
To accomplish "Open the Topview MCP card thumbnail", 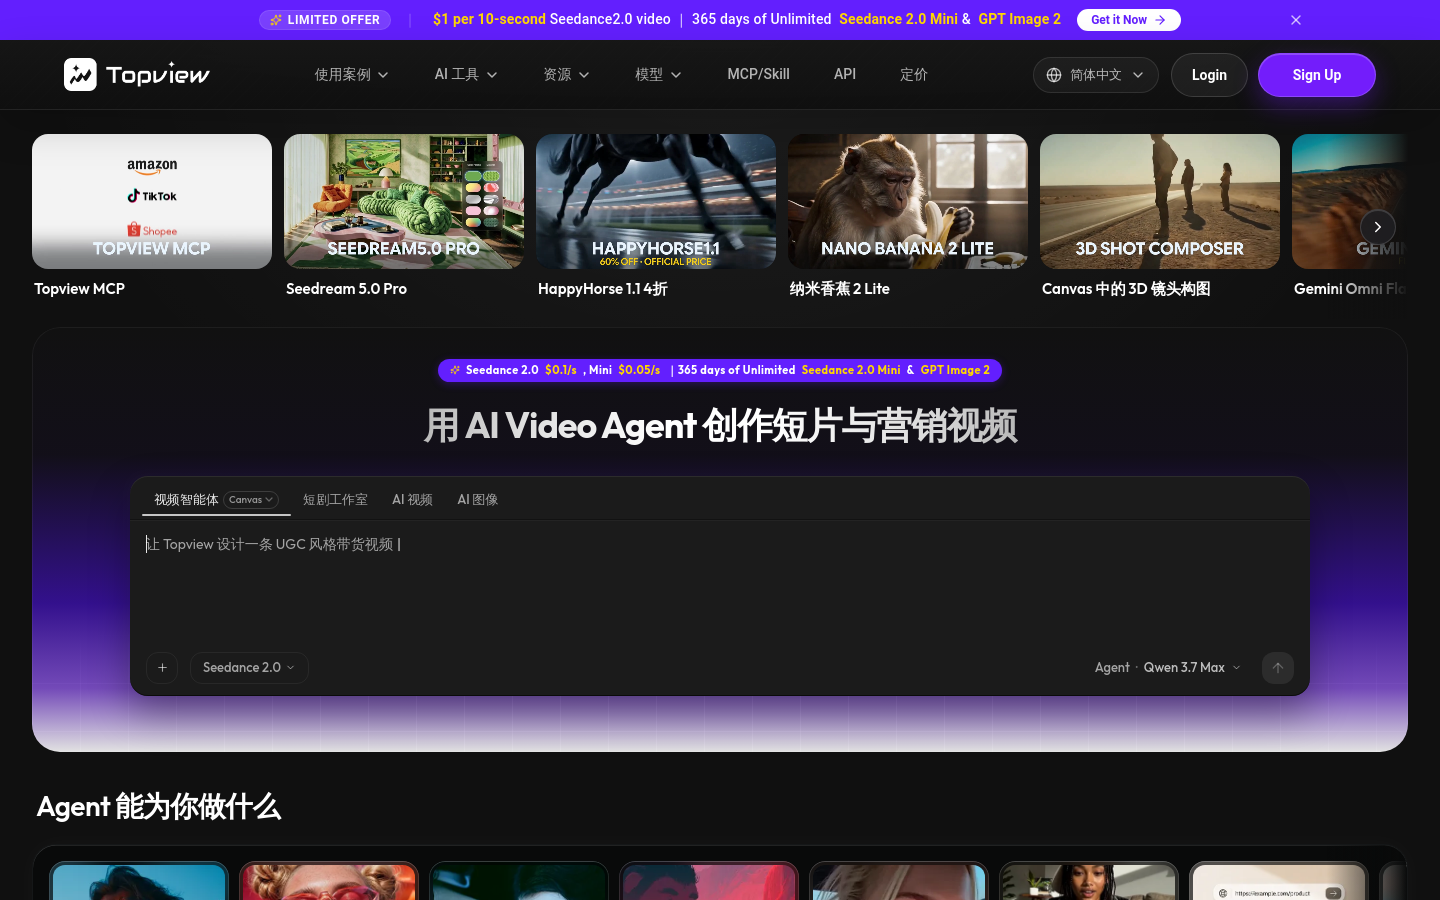I will pyautogui.click(x=152, y=201).
